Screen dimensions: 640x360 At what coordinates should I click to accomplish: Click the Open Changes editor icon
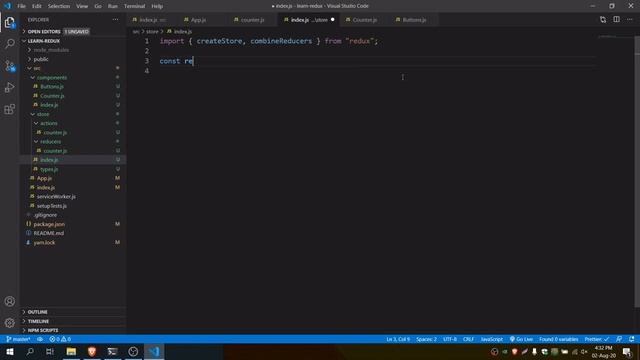pos(603,20)
